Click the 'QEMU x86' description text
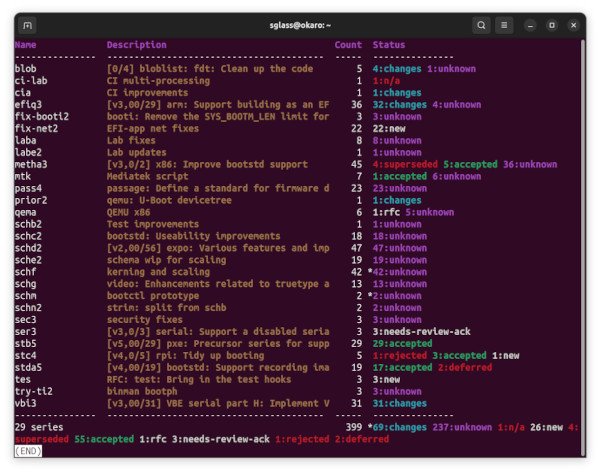 tap(129, 212)
